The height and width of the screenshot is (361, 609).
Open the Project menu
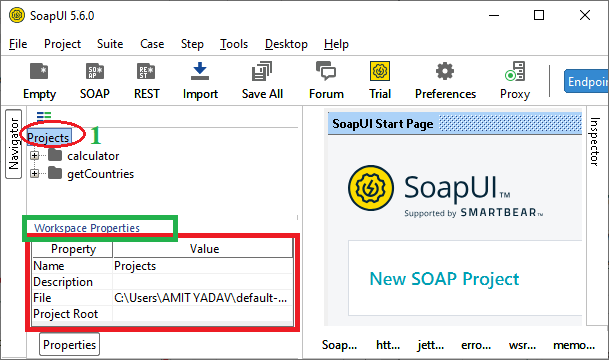click(62, 44)
